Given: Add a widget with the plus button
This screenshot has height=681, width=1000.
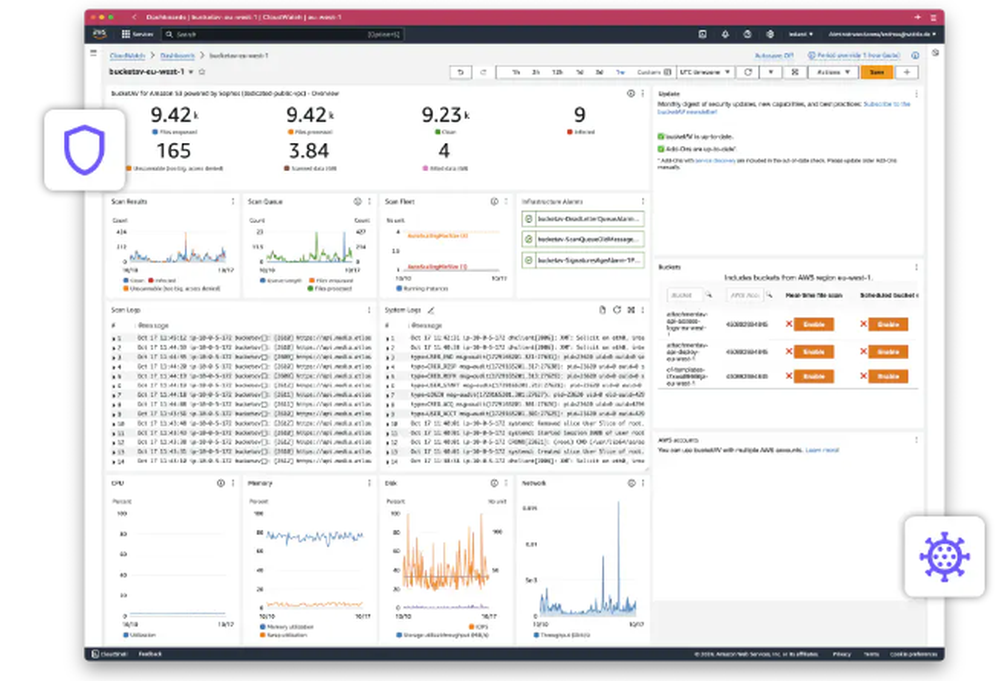Looking at the screenshot, I should pos(907,72).
